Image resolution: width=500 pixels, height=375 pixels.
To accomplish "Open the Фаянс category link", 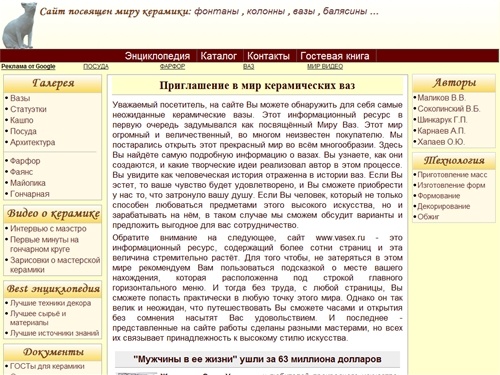I will (21, 172).
